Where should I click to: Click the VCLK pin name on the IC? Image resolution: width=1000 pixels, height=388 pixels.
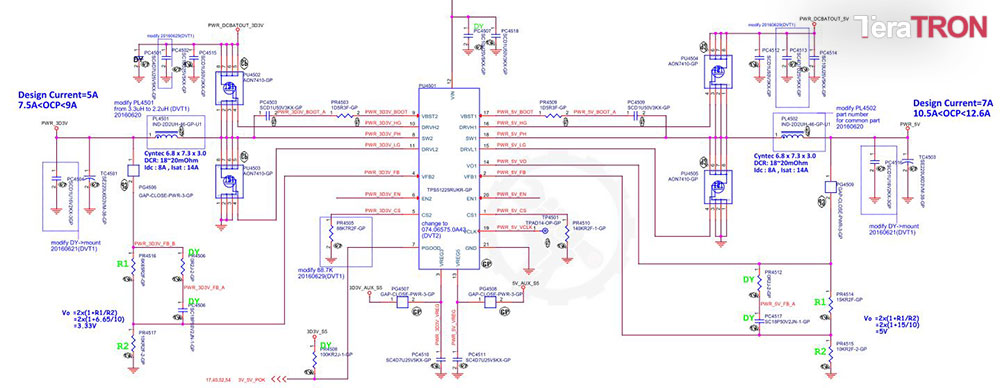(471, 232)
